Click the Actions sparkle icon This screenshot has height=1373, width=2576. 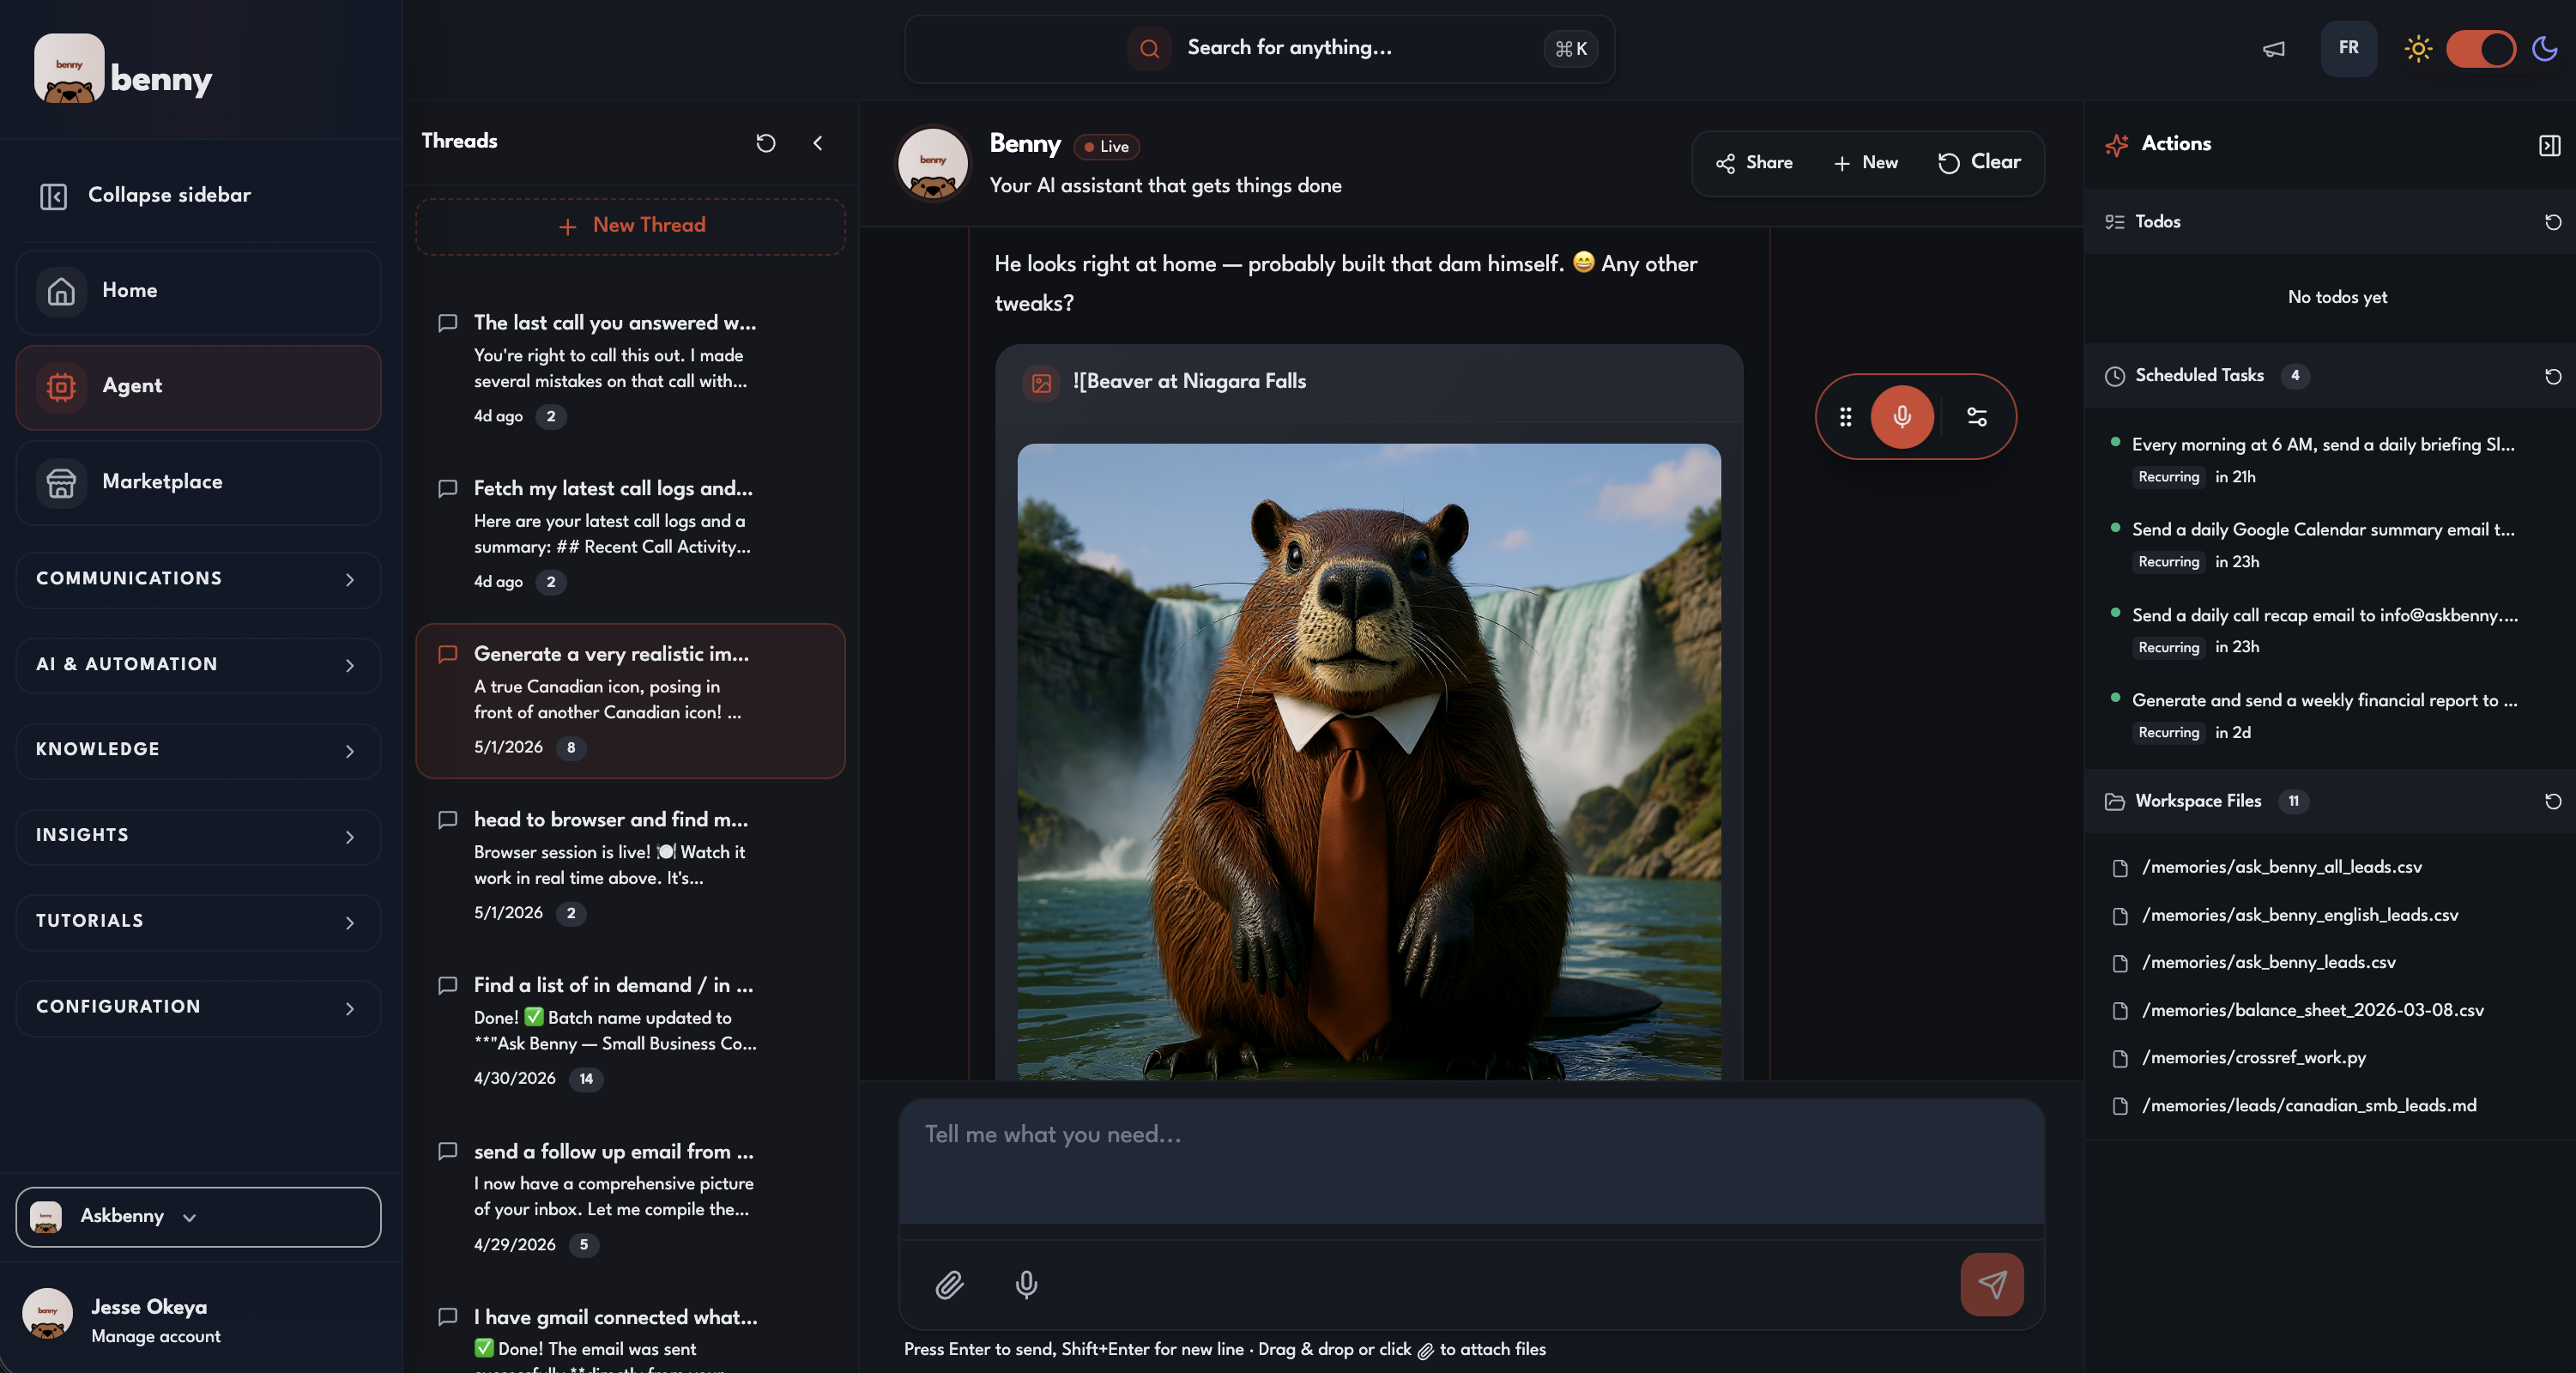point(2116,145)
